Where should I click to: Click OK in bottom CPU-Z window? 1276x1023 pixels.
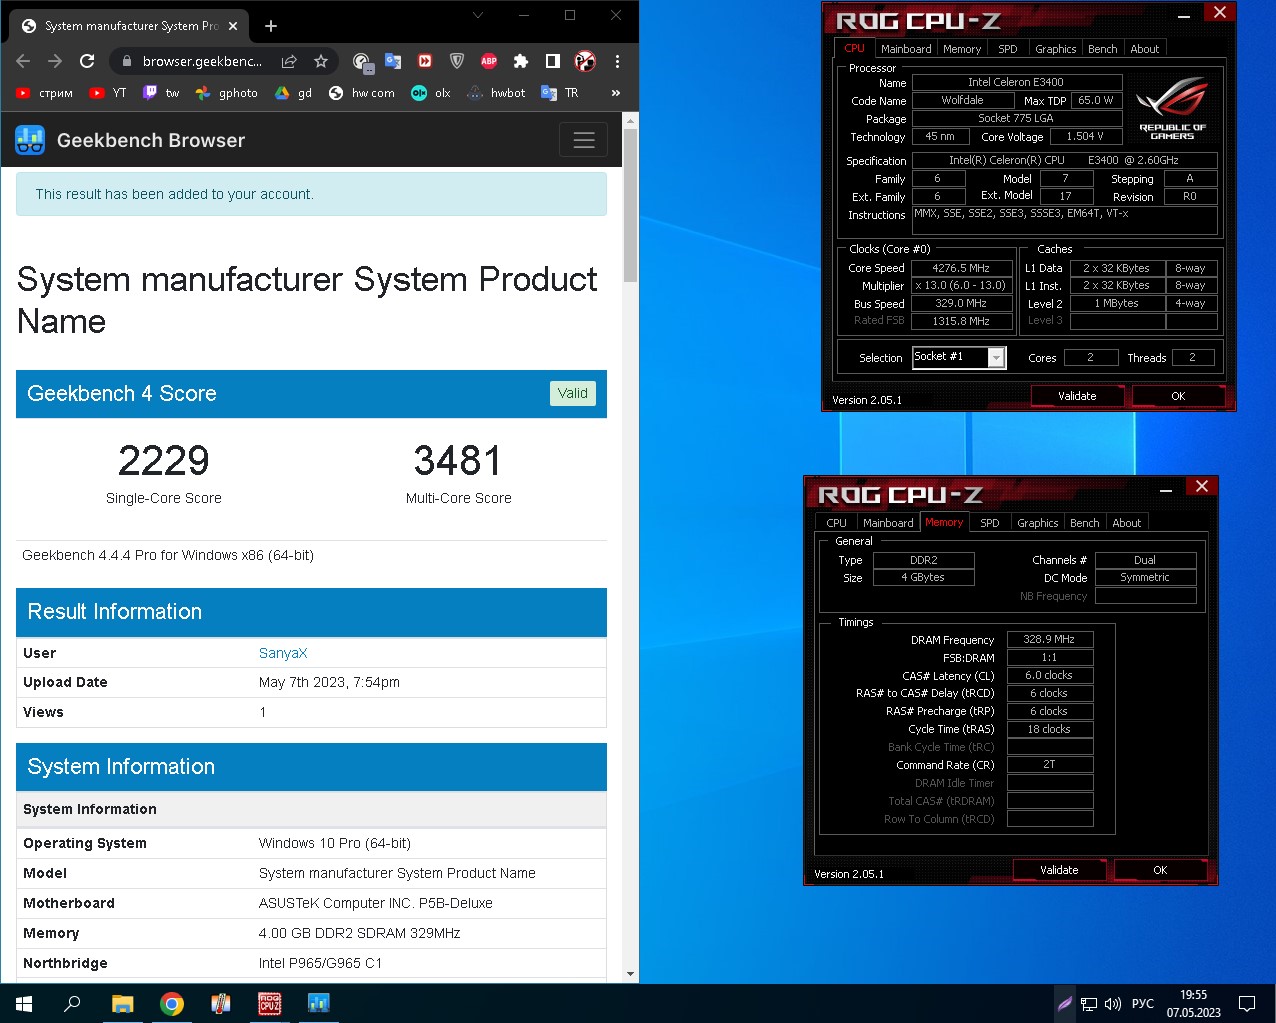pyautogui.click(x=1160, y=870)
